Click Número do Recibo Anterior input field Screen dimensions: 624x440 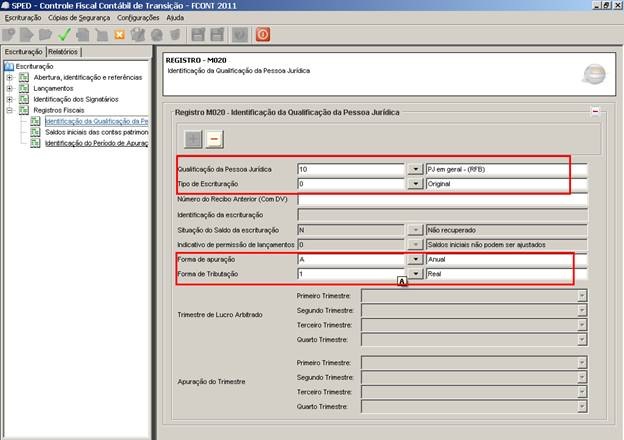tap(442, 199)
